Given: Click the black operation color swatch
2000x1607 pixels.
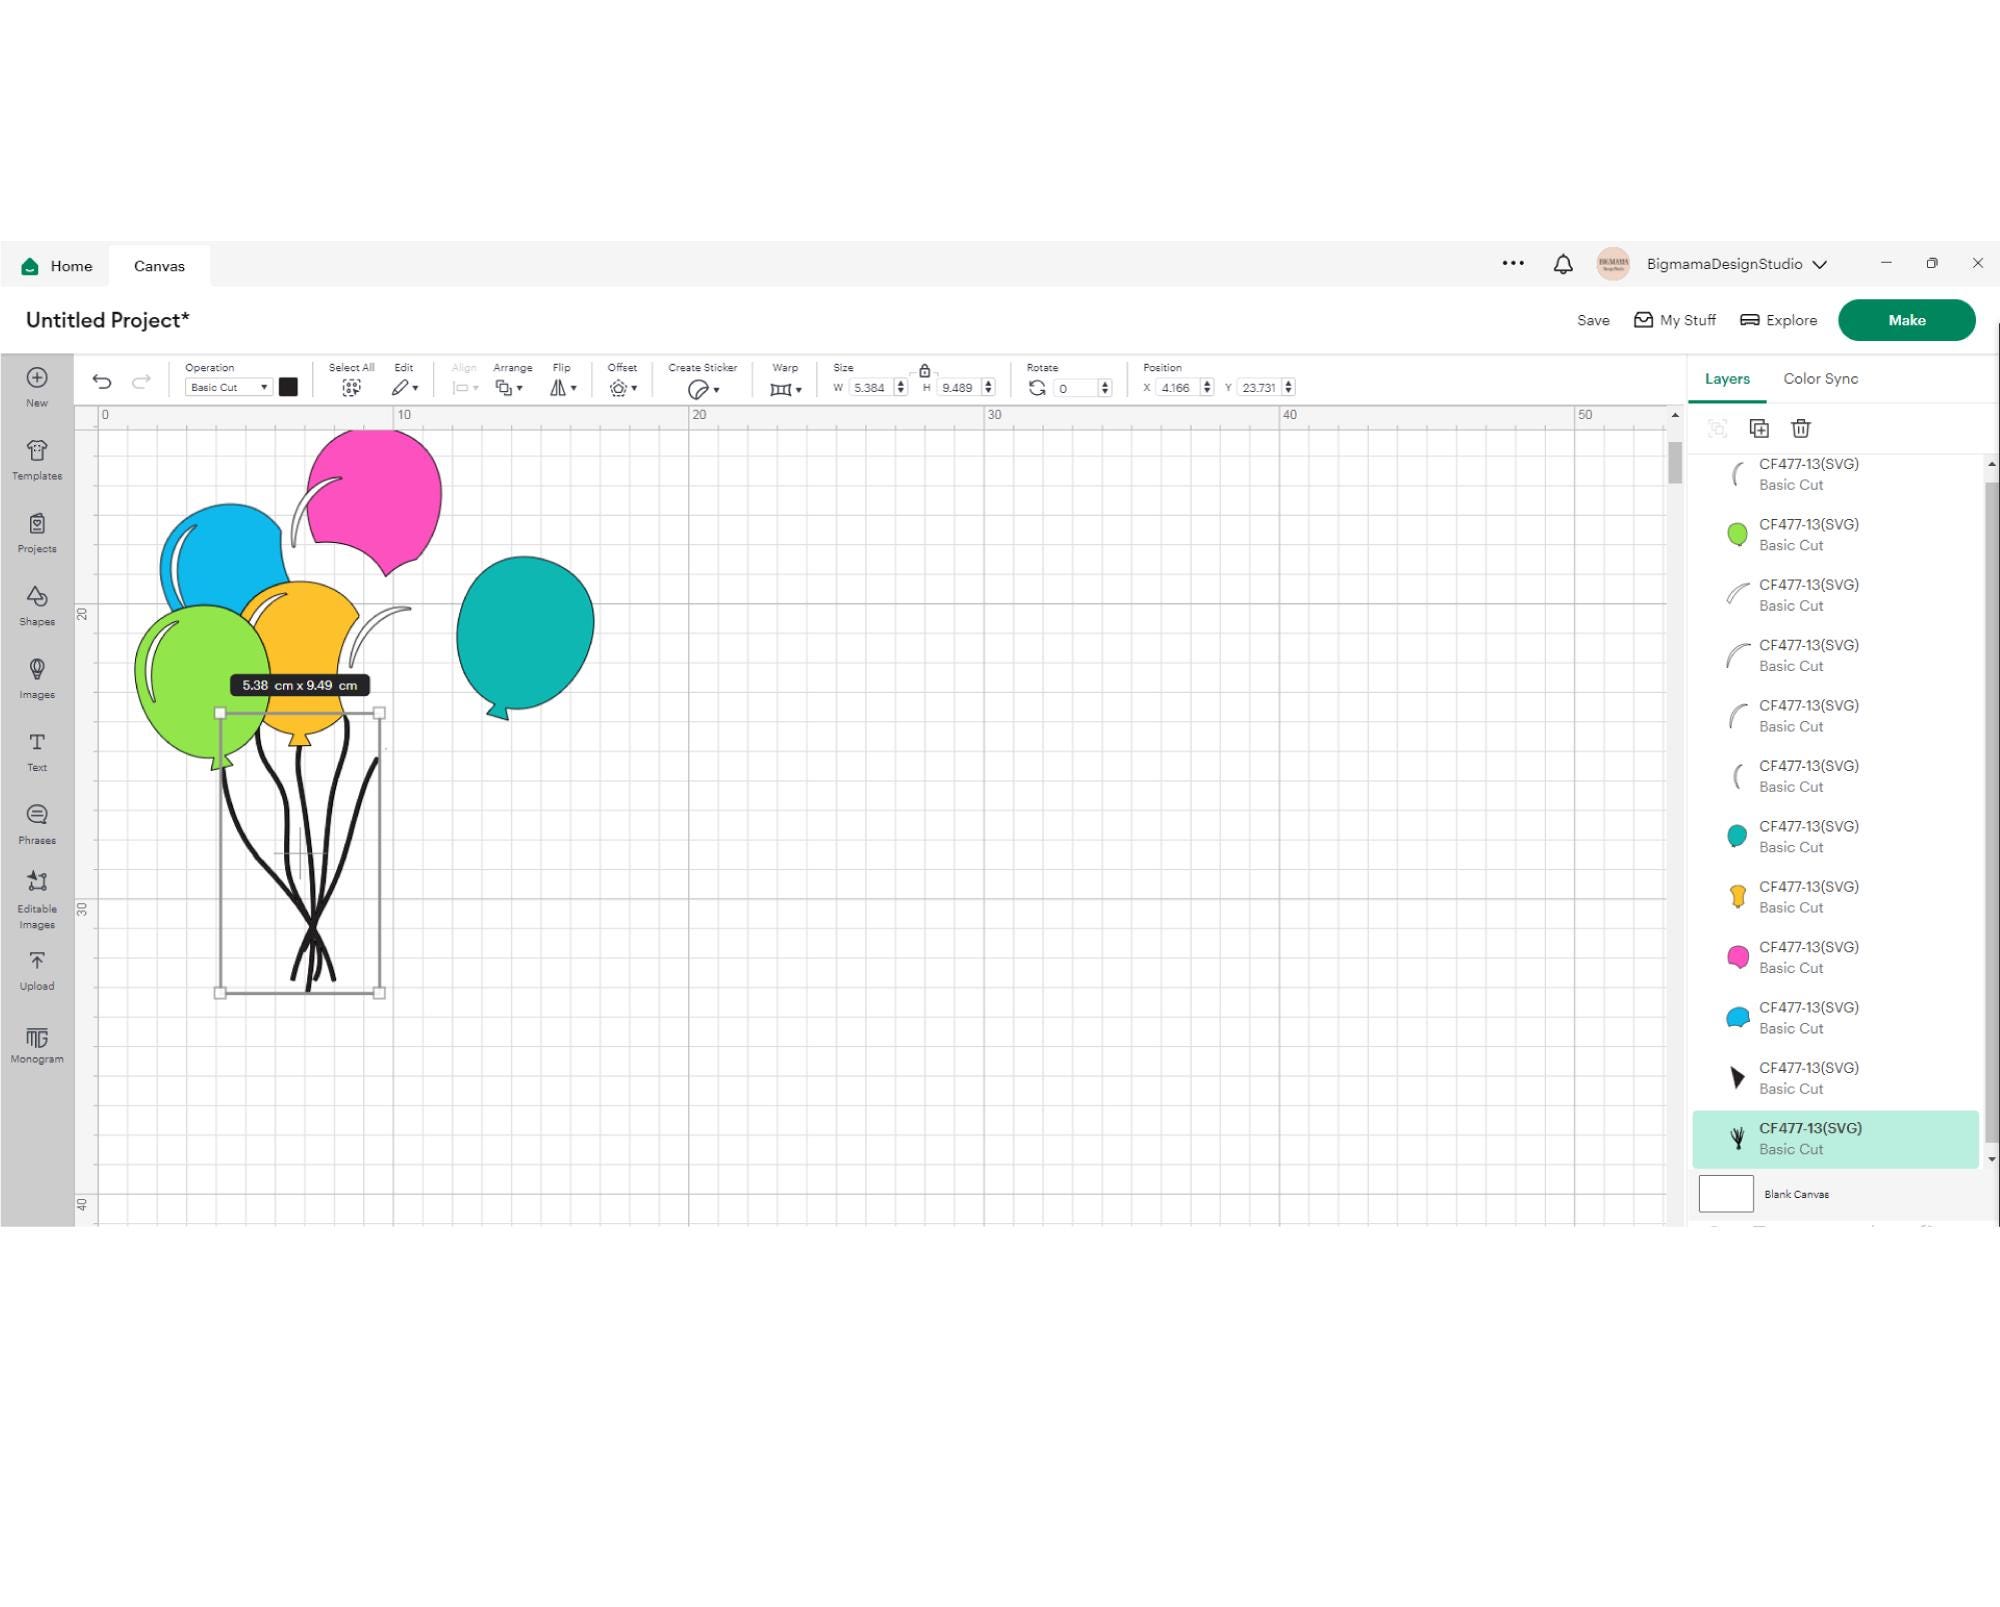Looking at the screenshot, I should click(x=288, y=387).
